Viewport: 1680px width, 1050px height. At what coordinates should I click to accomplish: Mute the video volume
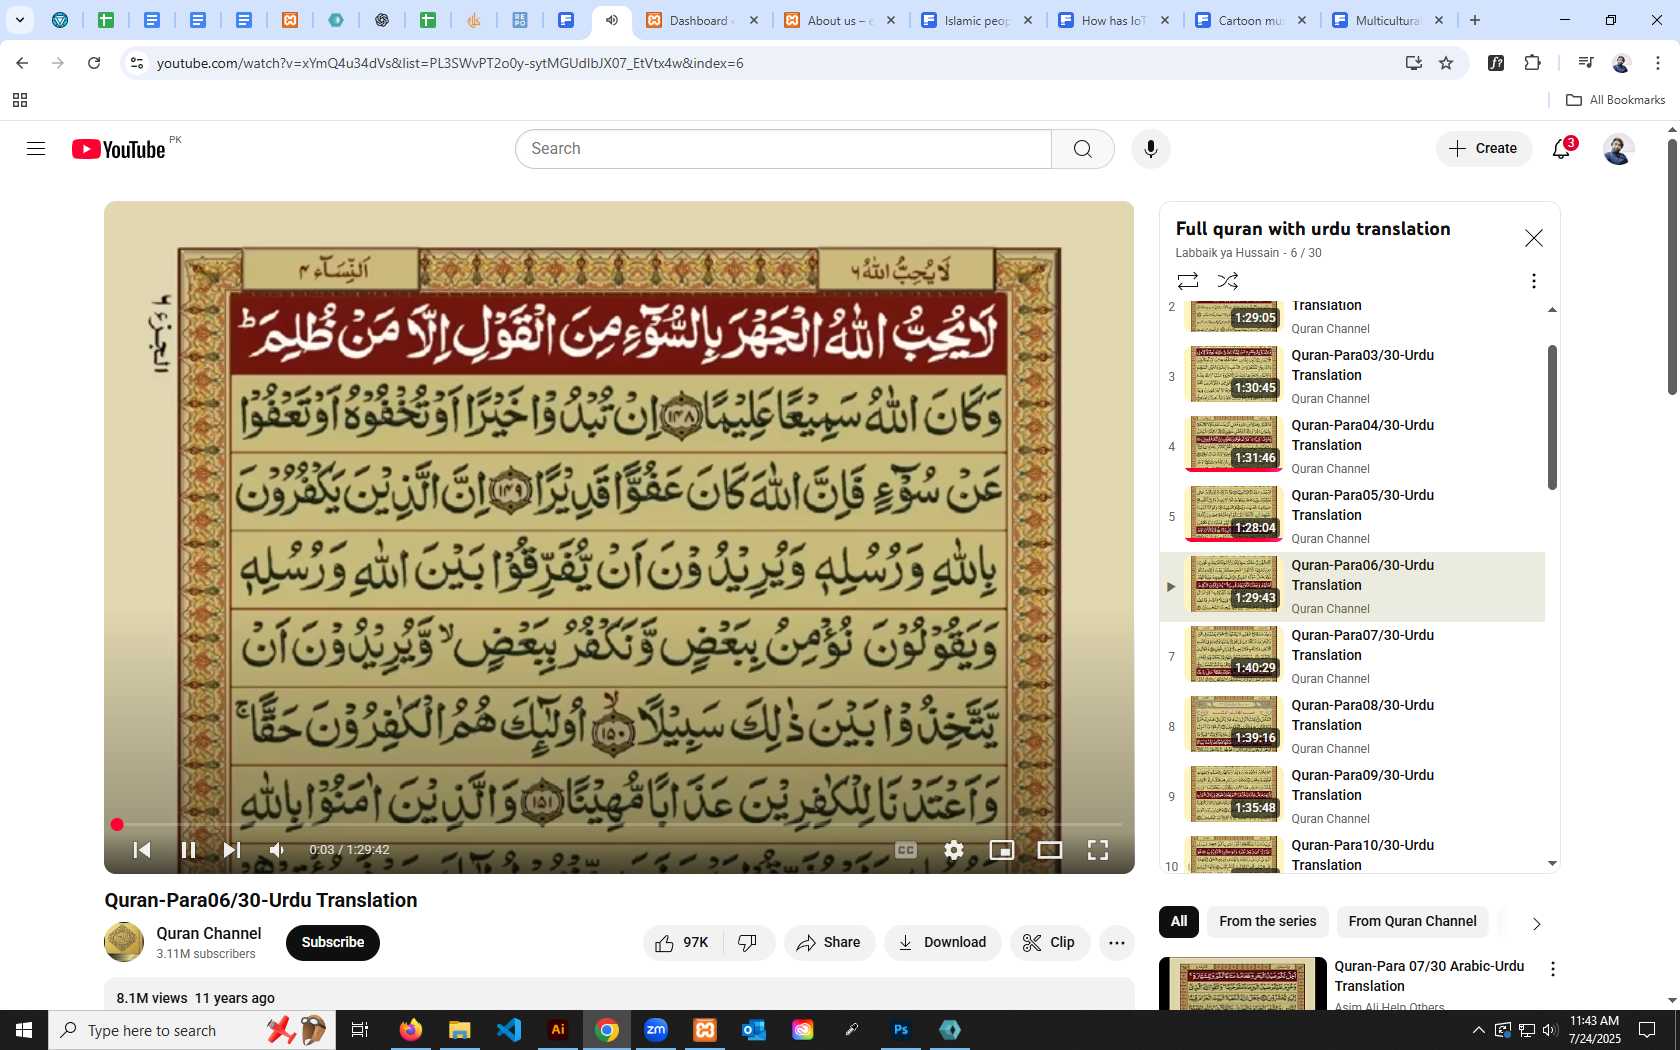(x=277, y=850)
